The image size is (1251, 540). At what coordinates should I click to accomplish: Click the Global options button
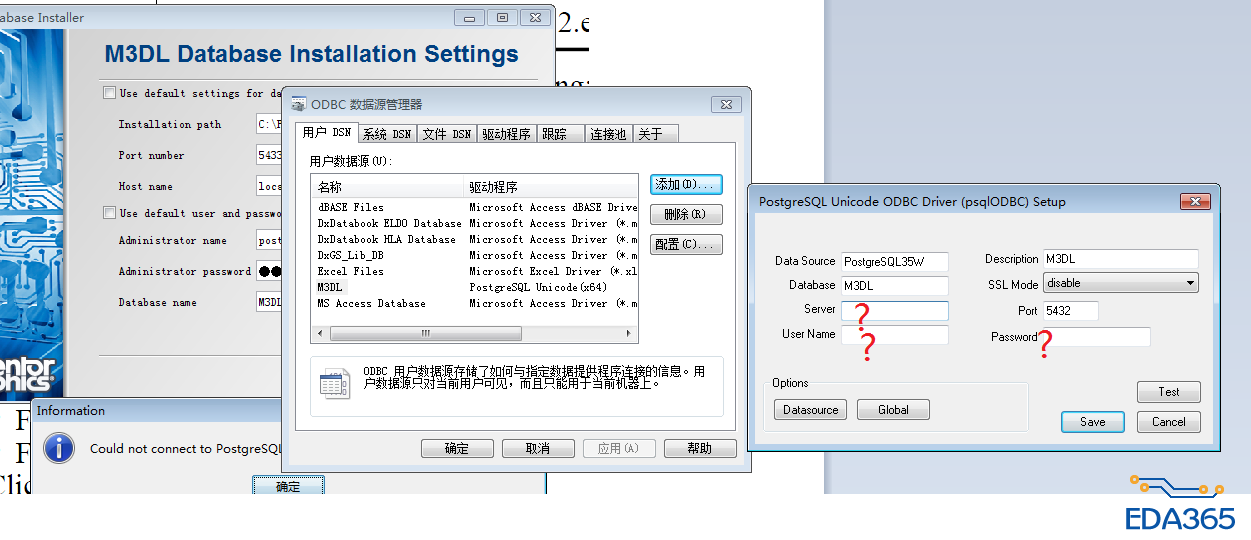(893, 409)
